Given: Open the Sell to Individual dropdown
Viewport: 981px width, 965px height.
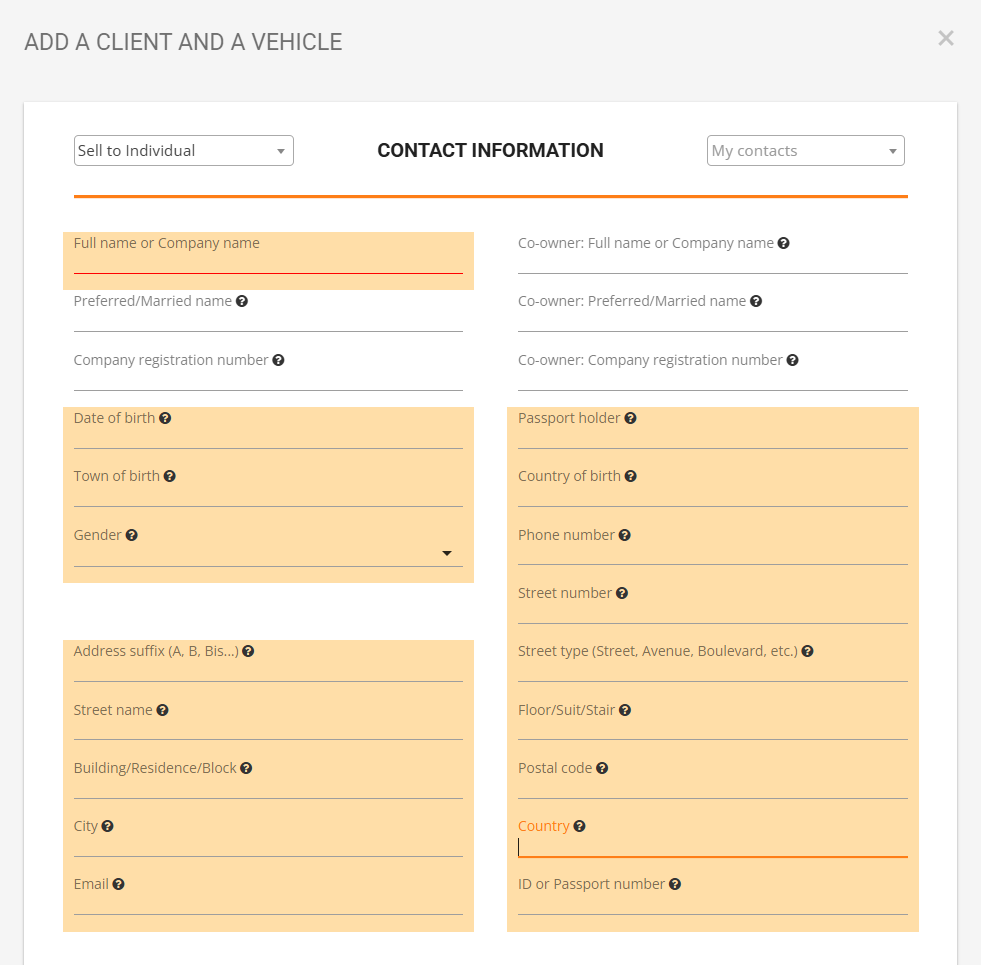Looking at the screenshot, I should coord(184,151).
